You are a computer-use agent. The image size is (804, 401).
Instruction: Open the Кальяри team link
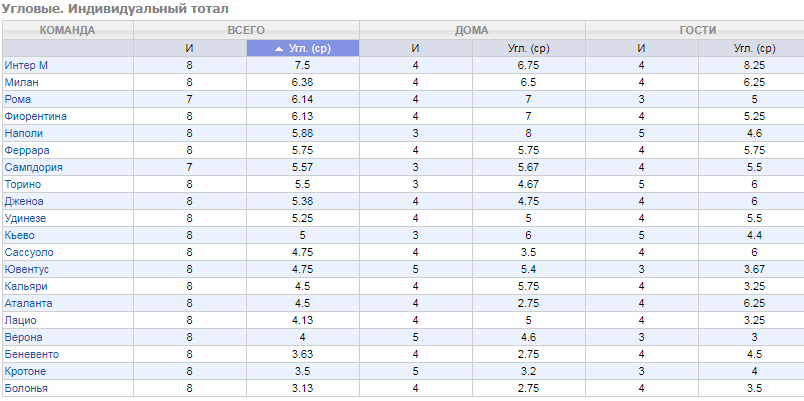pyautogui.click(x=26, y=286)
